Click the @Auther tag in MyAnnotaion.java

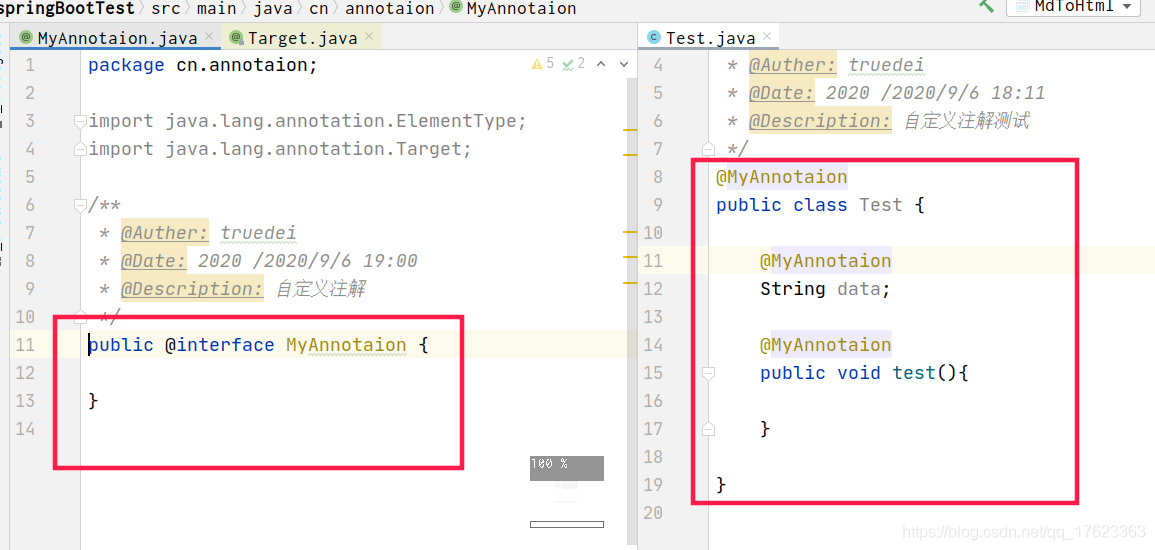pos(165,233)
